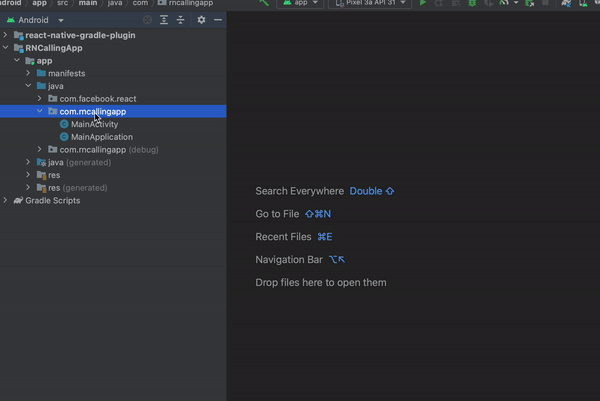The image size is (600, 401).
Task: Select com.facebook.react package
Action: coord(98,99)
